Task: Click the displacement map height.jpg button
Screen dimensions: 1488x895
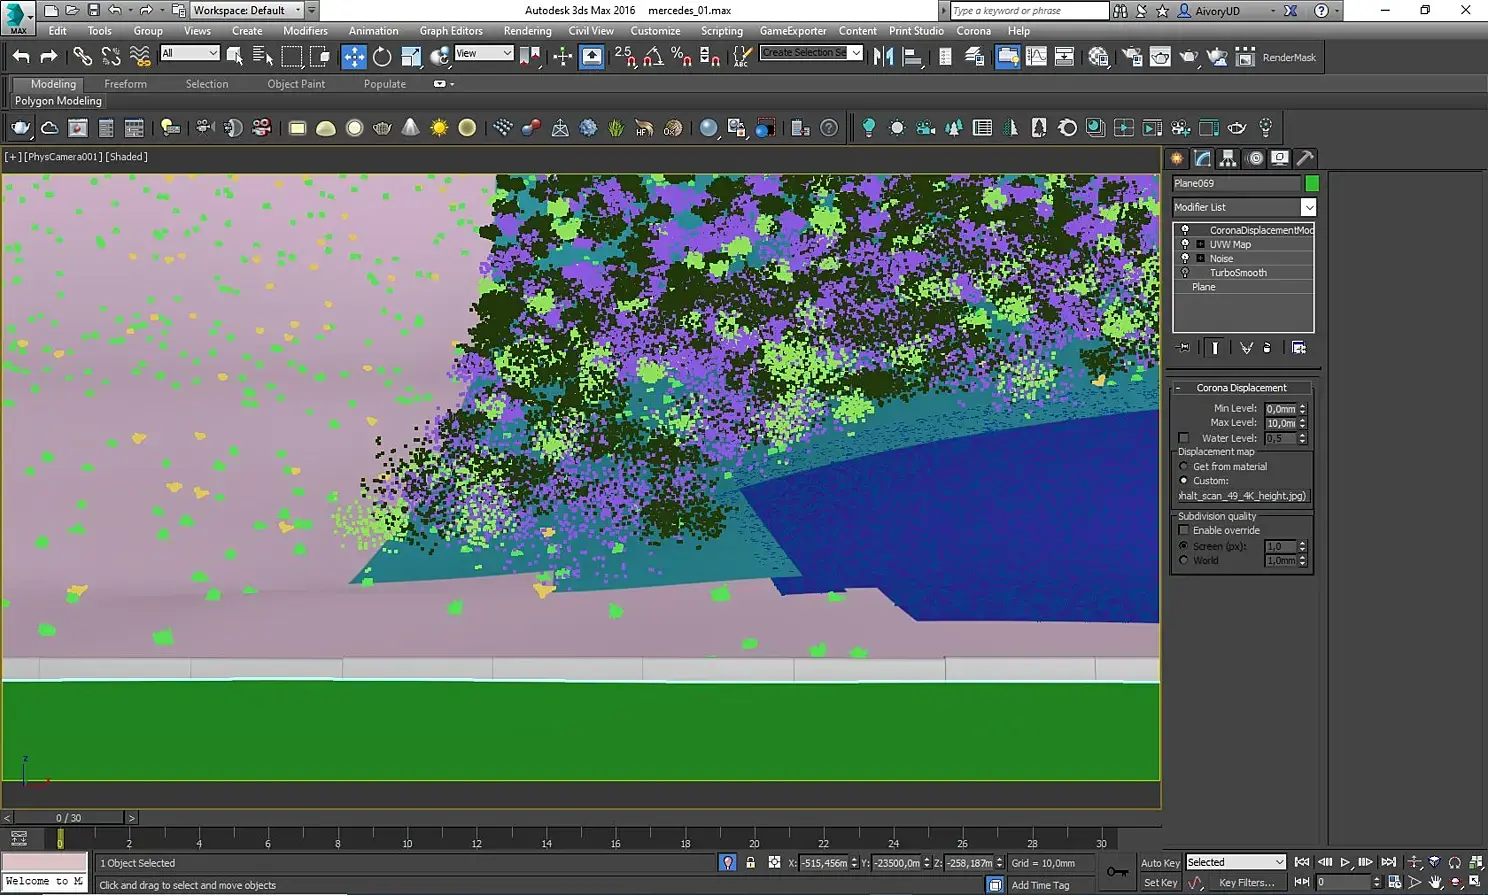Action: click(1242, 496)
